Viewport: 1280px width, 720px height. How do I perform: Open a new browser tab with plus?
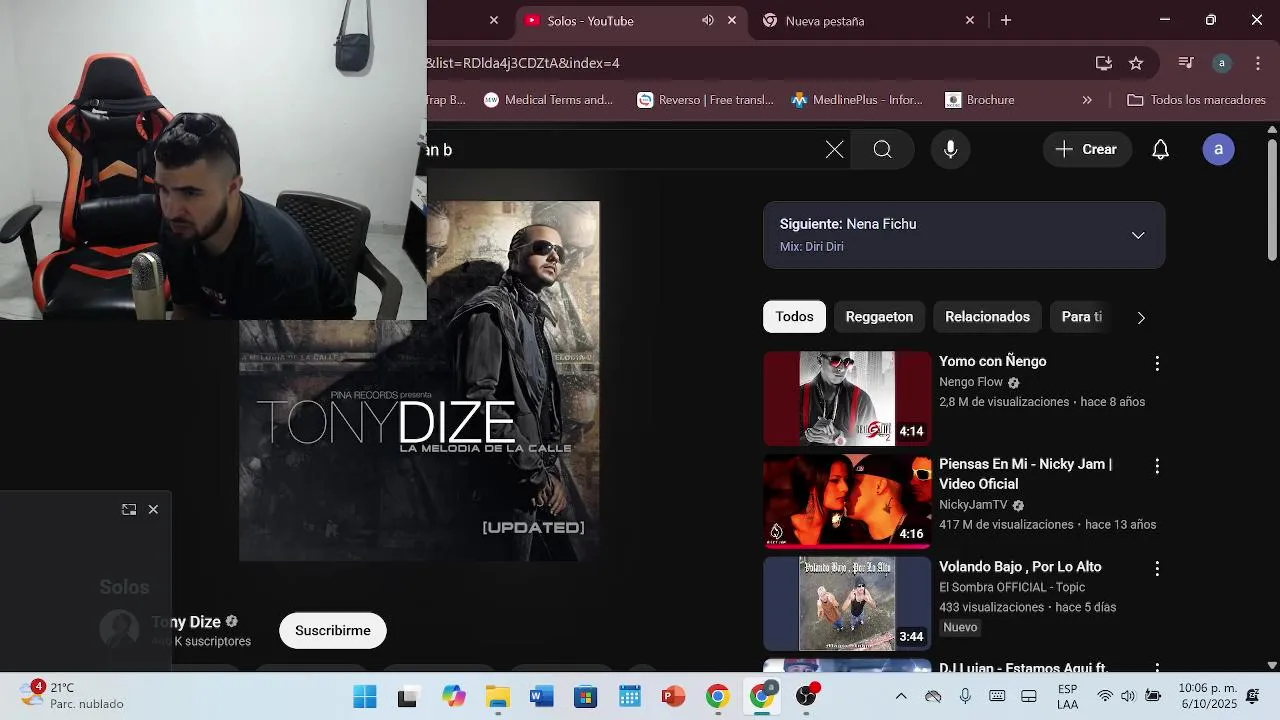tap(1006, 20)
